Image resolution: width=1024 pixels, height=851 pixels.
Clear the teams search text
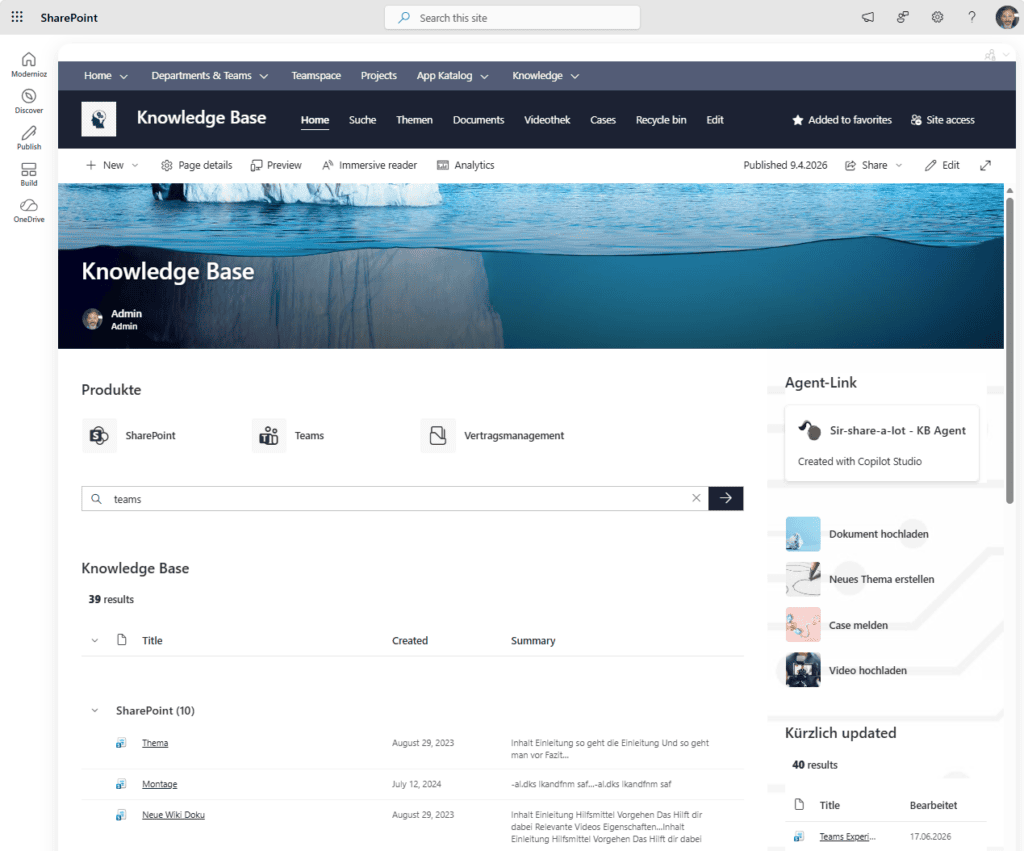coord(696,498)
